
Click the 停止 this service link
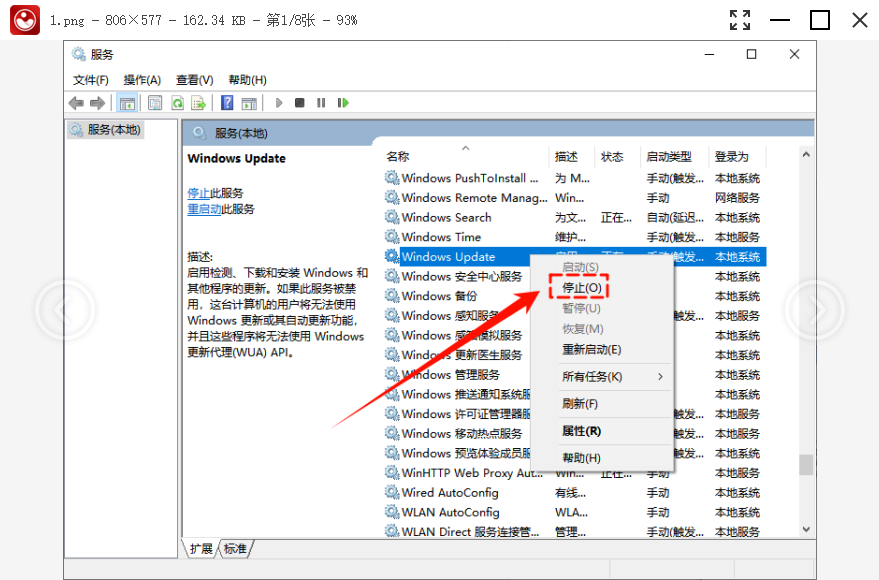click(x=198, y=193)
